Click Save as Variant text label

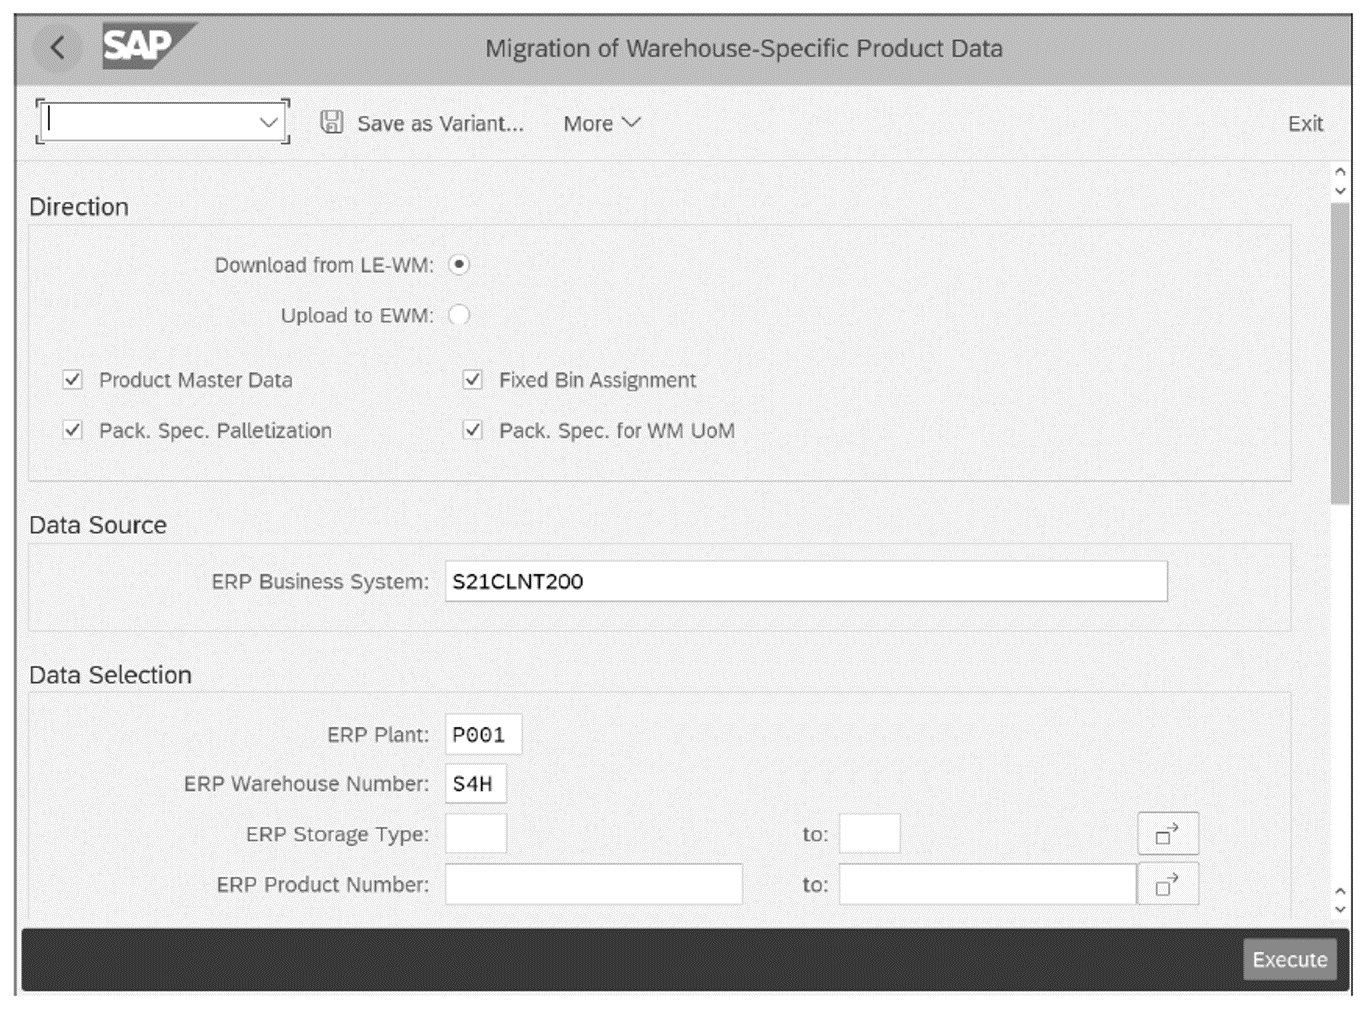point(437,123)
